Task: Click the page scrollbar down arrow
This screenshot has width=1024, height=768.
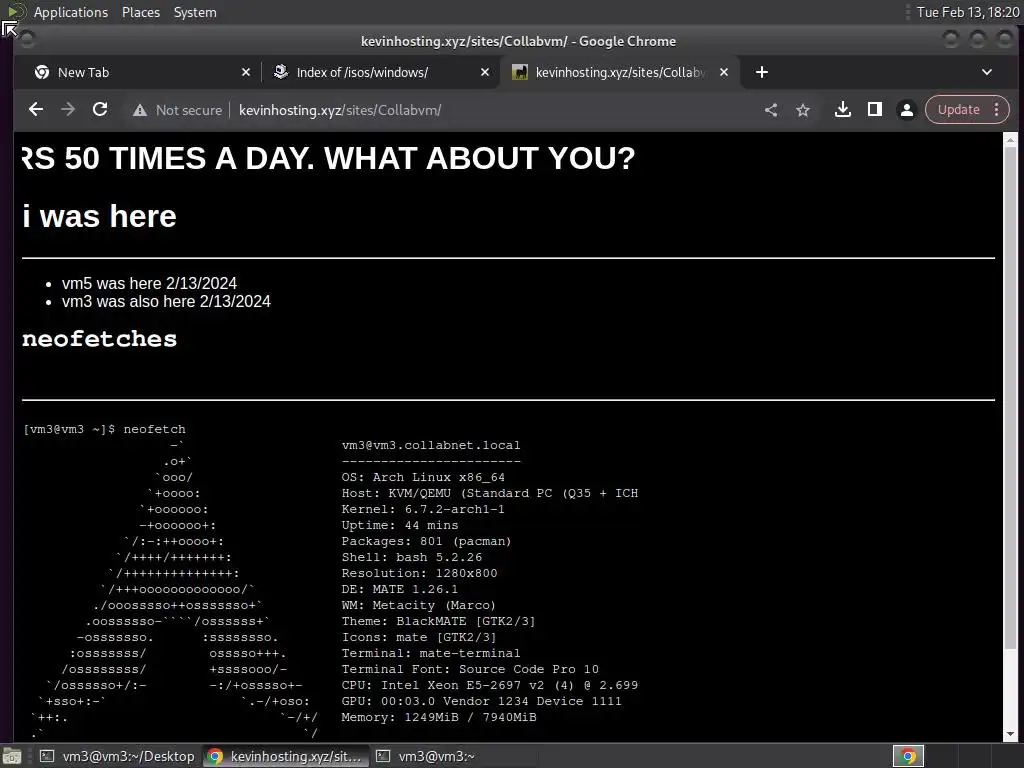Action: pos(1010,734)
